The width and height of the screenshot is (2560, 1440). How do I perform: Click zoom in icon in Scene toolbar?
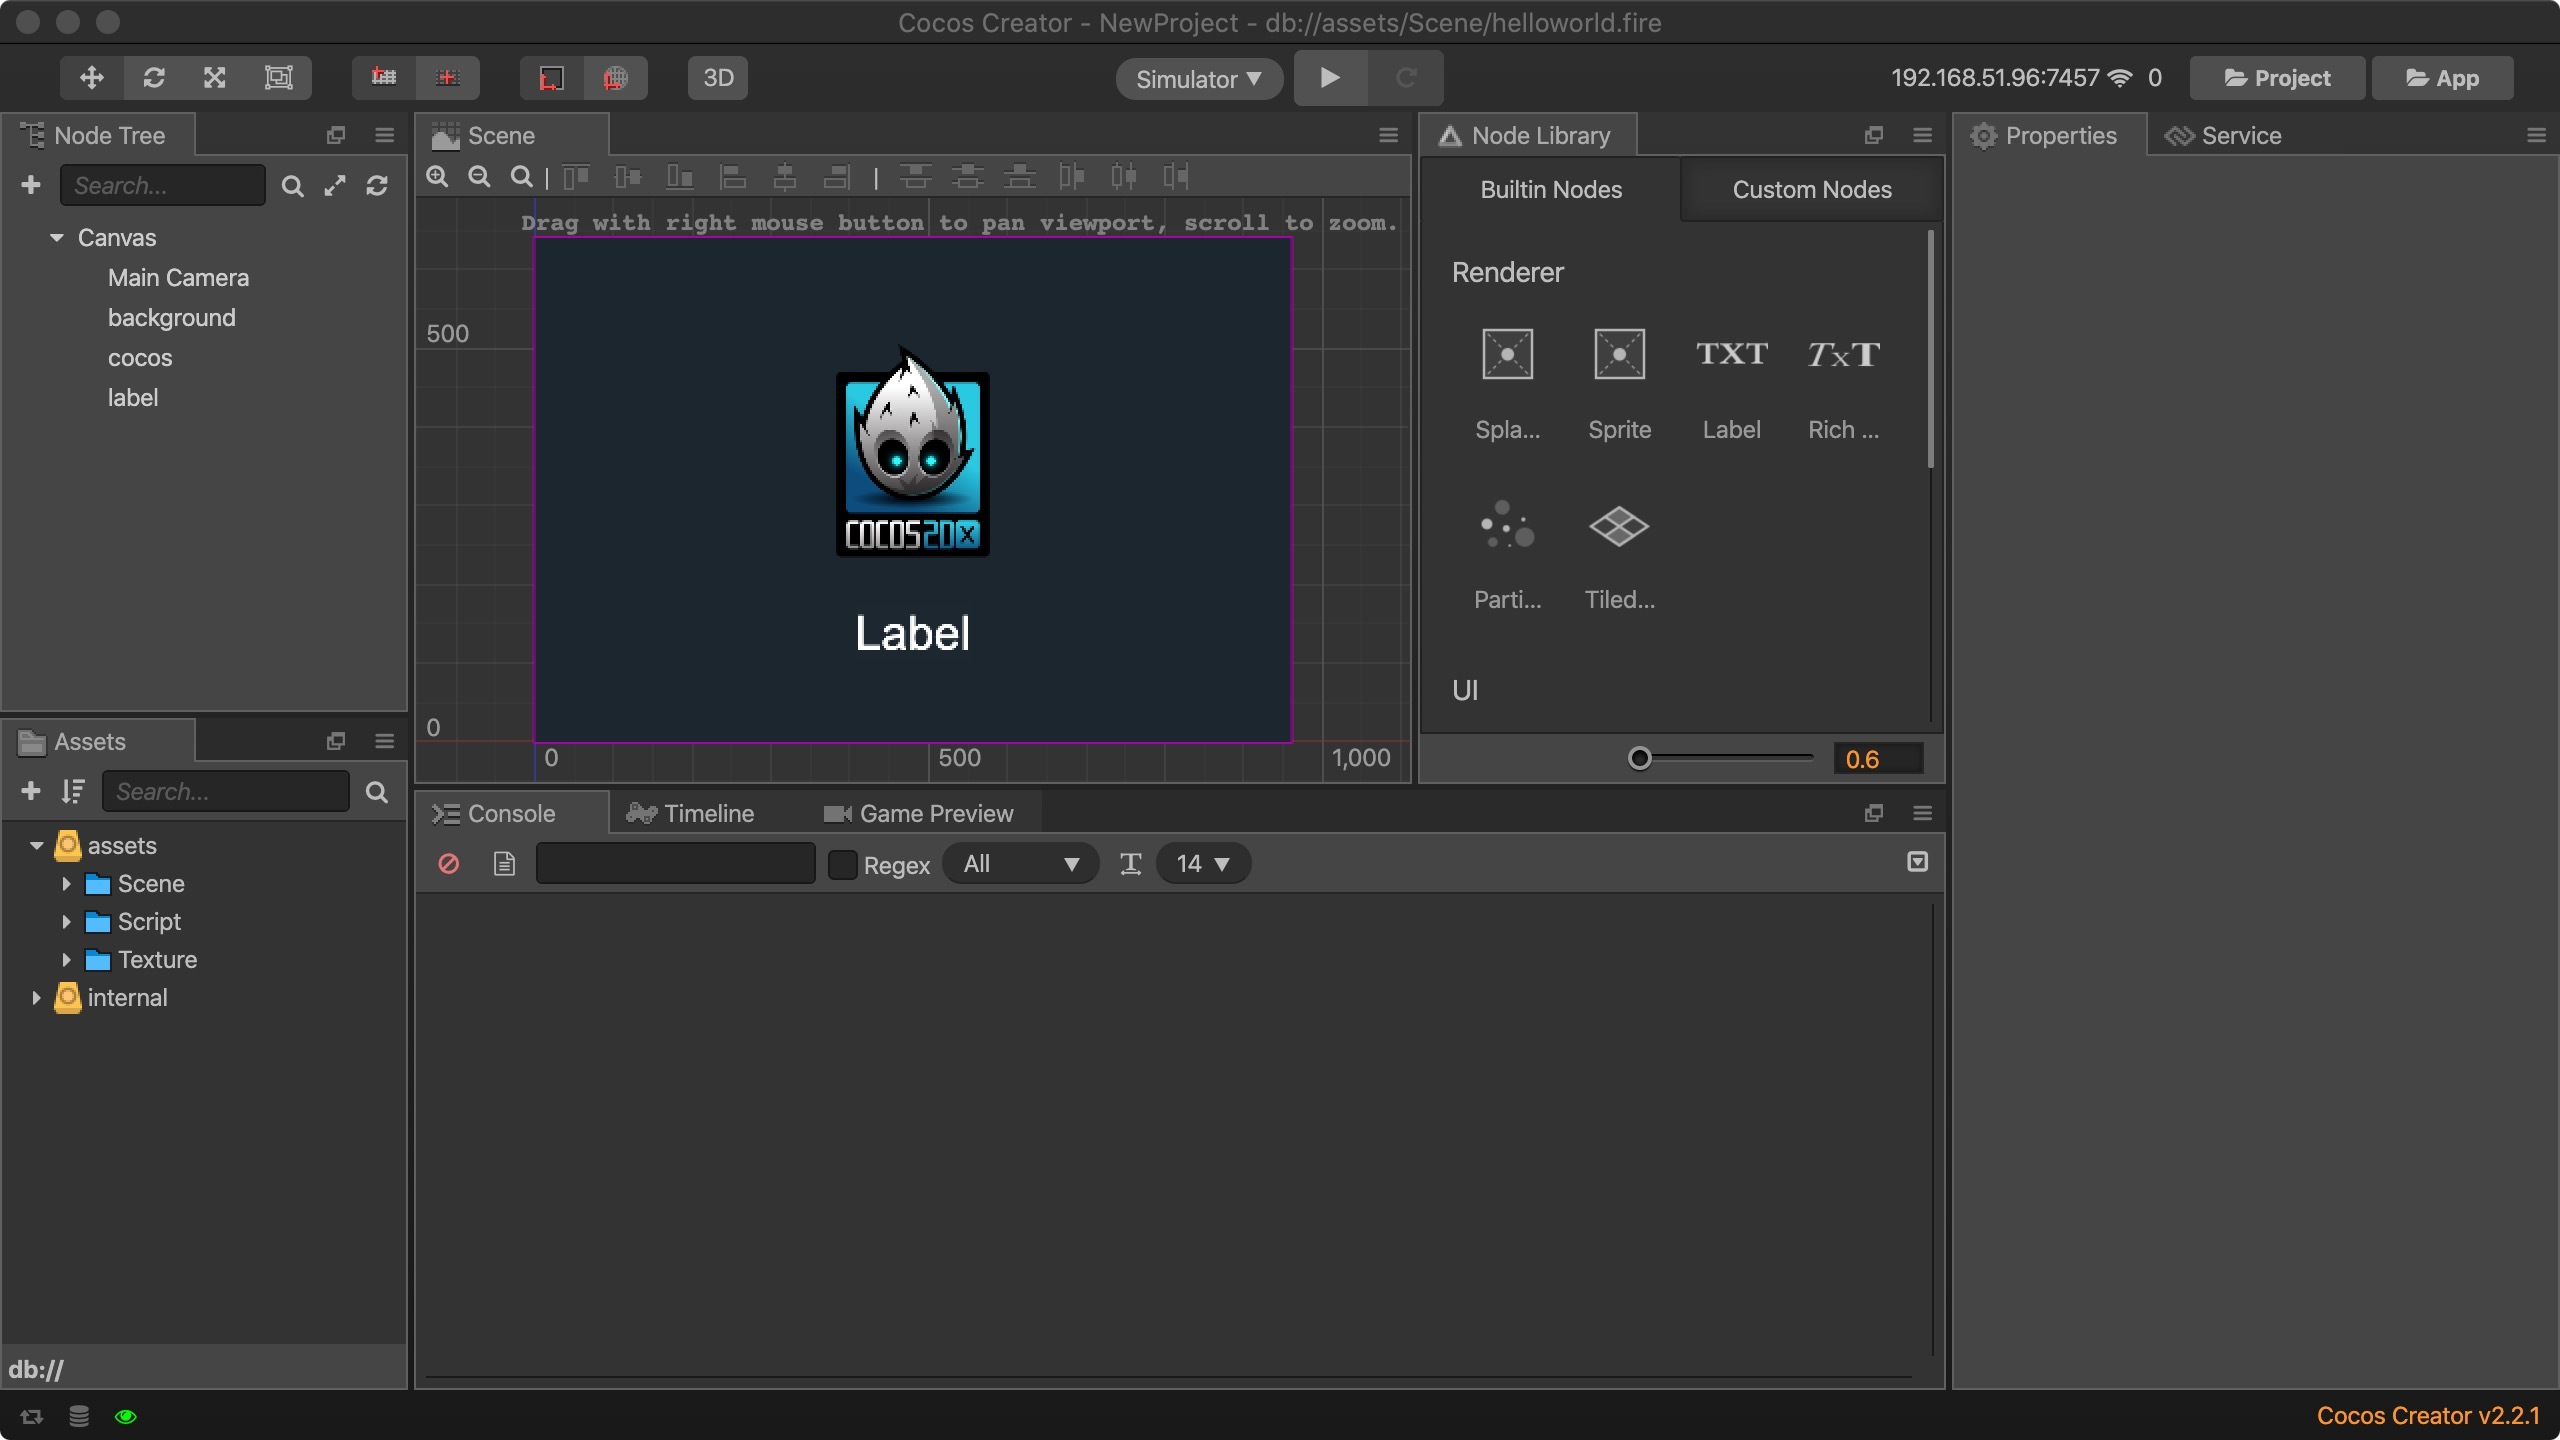tap(437, 177)
